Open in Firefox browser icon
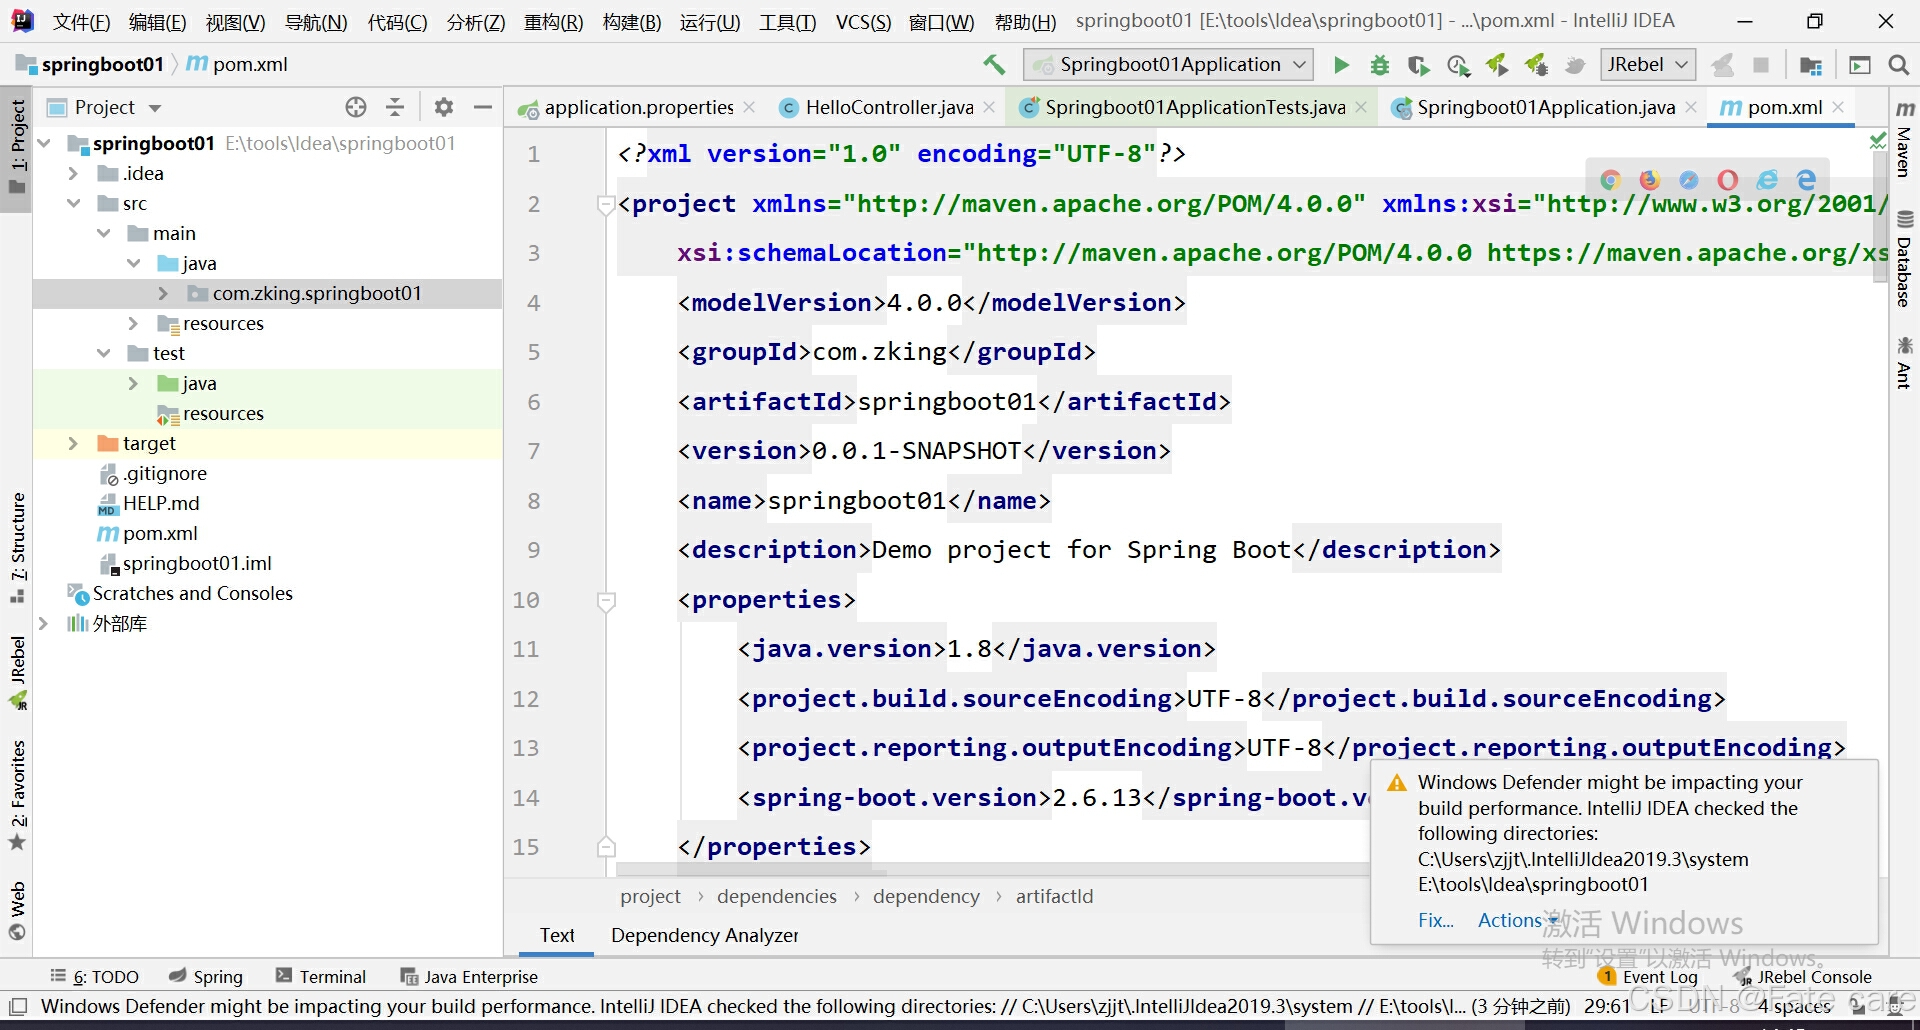Screen dimensions: 1920x1030 [x=1649, y=180]
